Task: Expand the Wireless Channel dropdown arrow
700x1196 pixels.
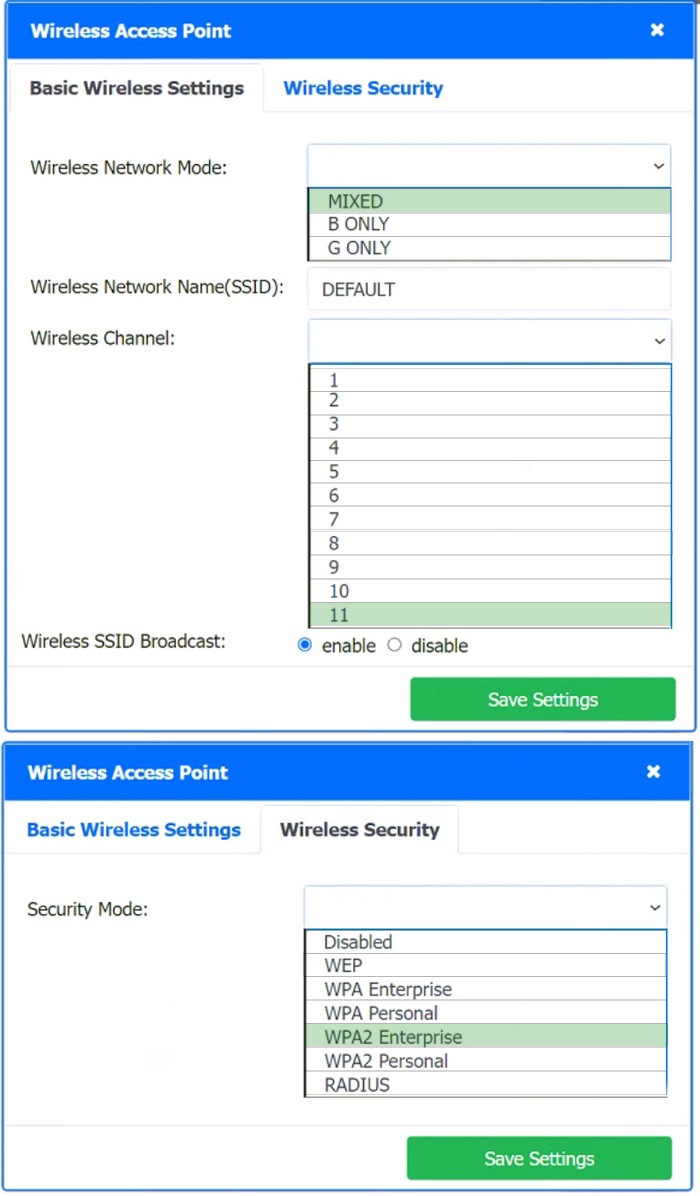Action: pos(660,341)
